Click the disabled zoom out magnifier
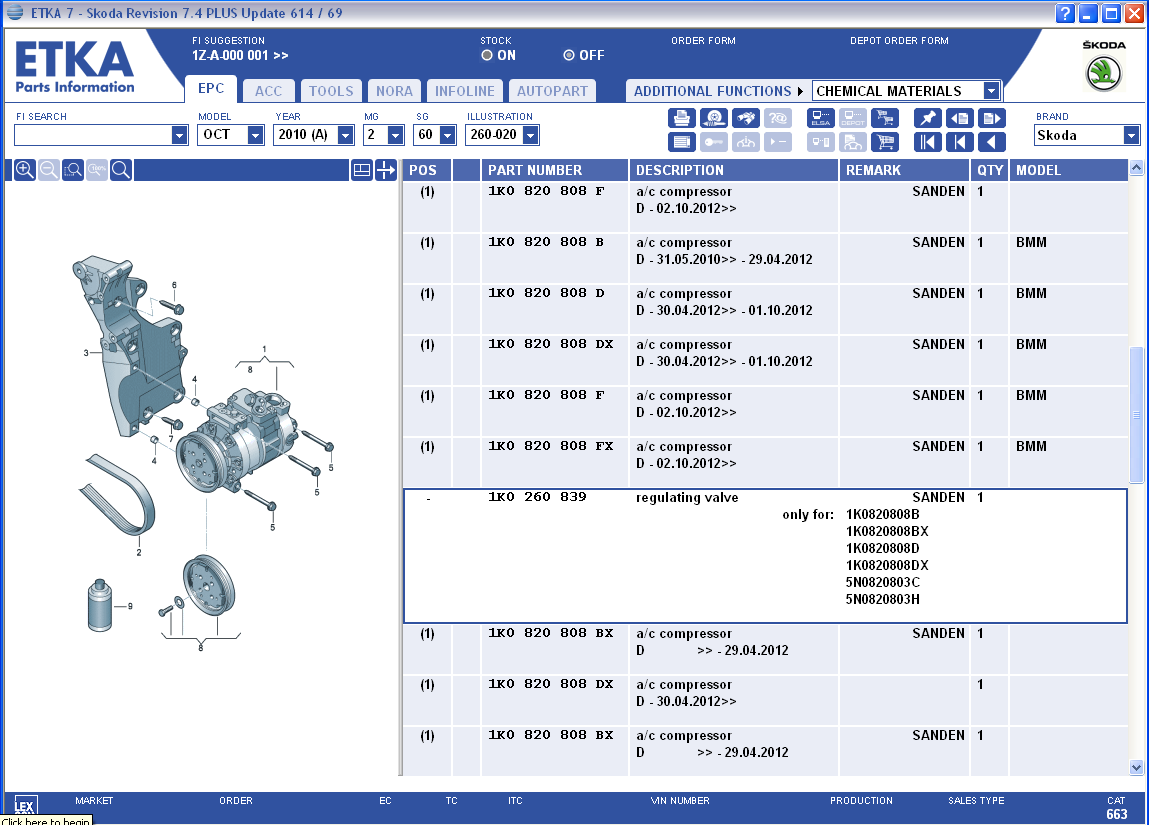The height and width of the screenshot is (825, 1149). (49, 170)
